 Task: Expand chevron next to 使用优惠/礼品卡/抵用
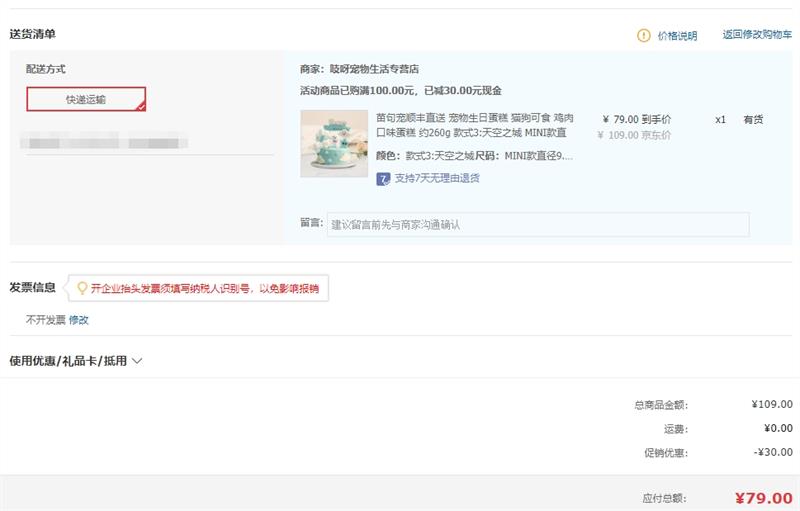[x=137, y=361]
